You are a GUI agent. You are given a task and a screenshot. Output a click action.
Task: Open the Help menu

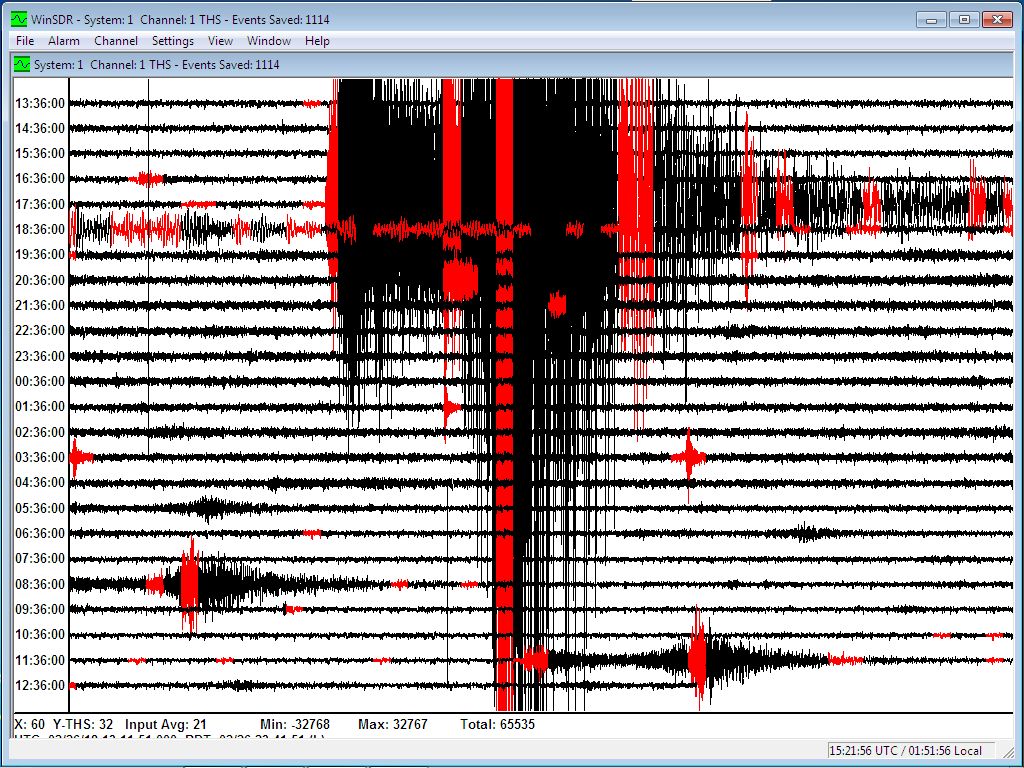pos(317,41)
